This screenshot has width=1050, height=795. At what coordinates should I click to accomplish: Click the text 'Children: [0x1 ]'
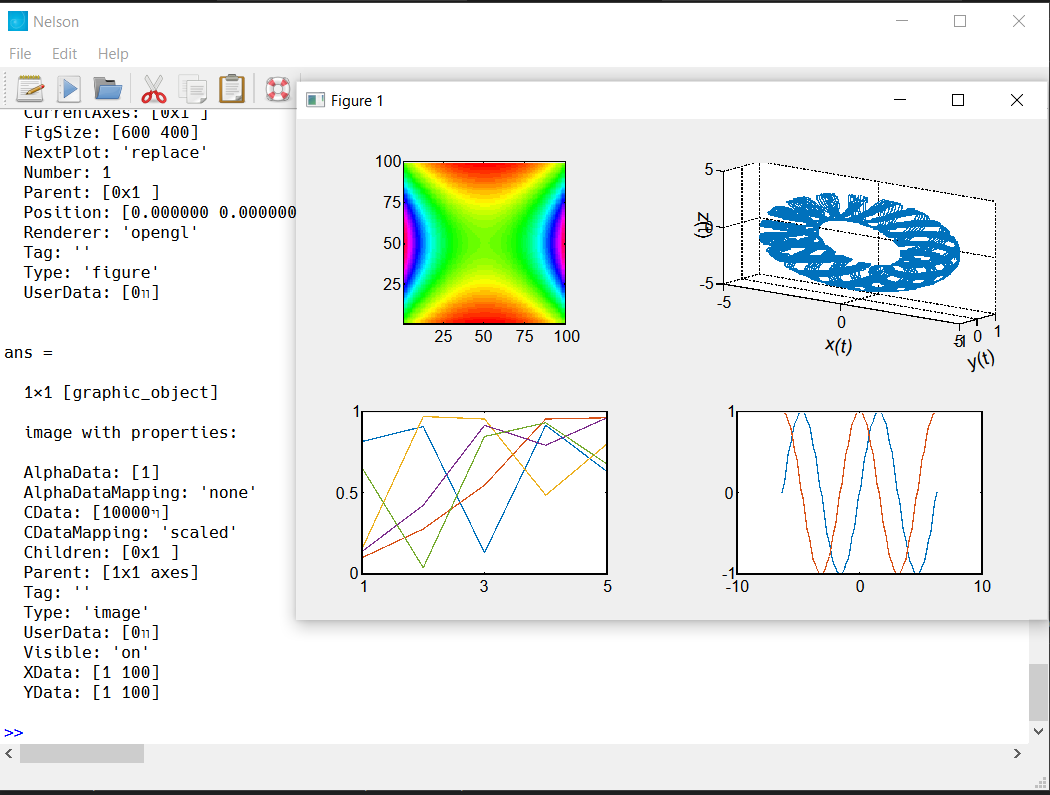101,553
